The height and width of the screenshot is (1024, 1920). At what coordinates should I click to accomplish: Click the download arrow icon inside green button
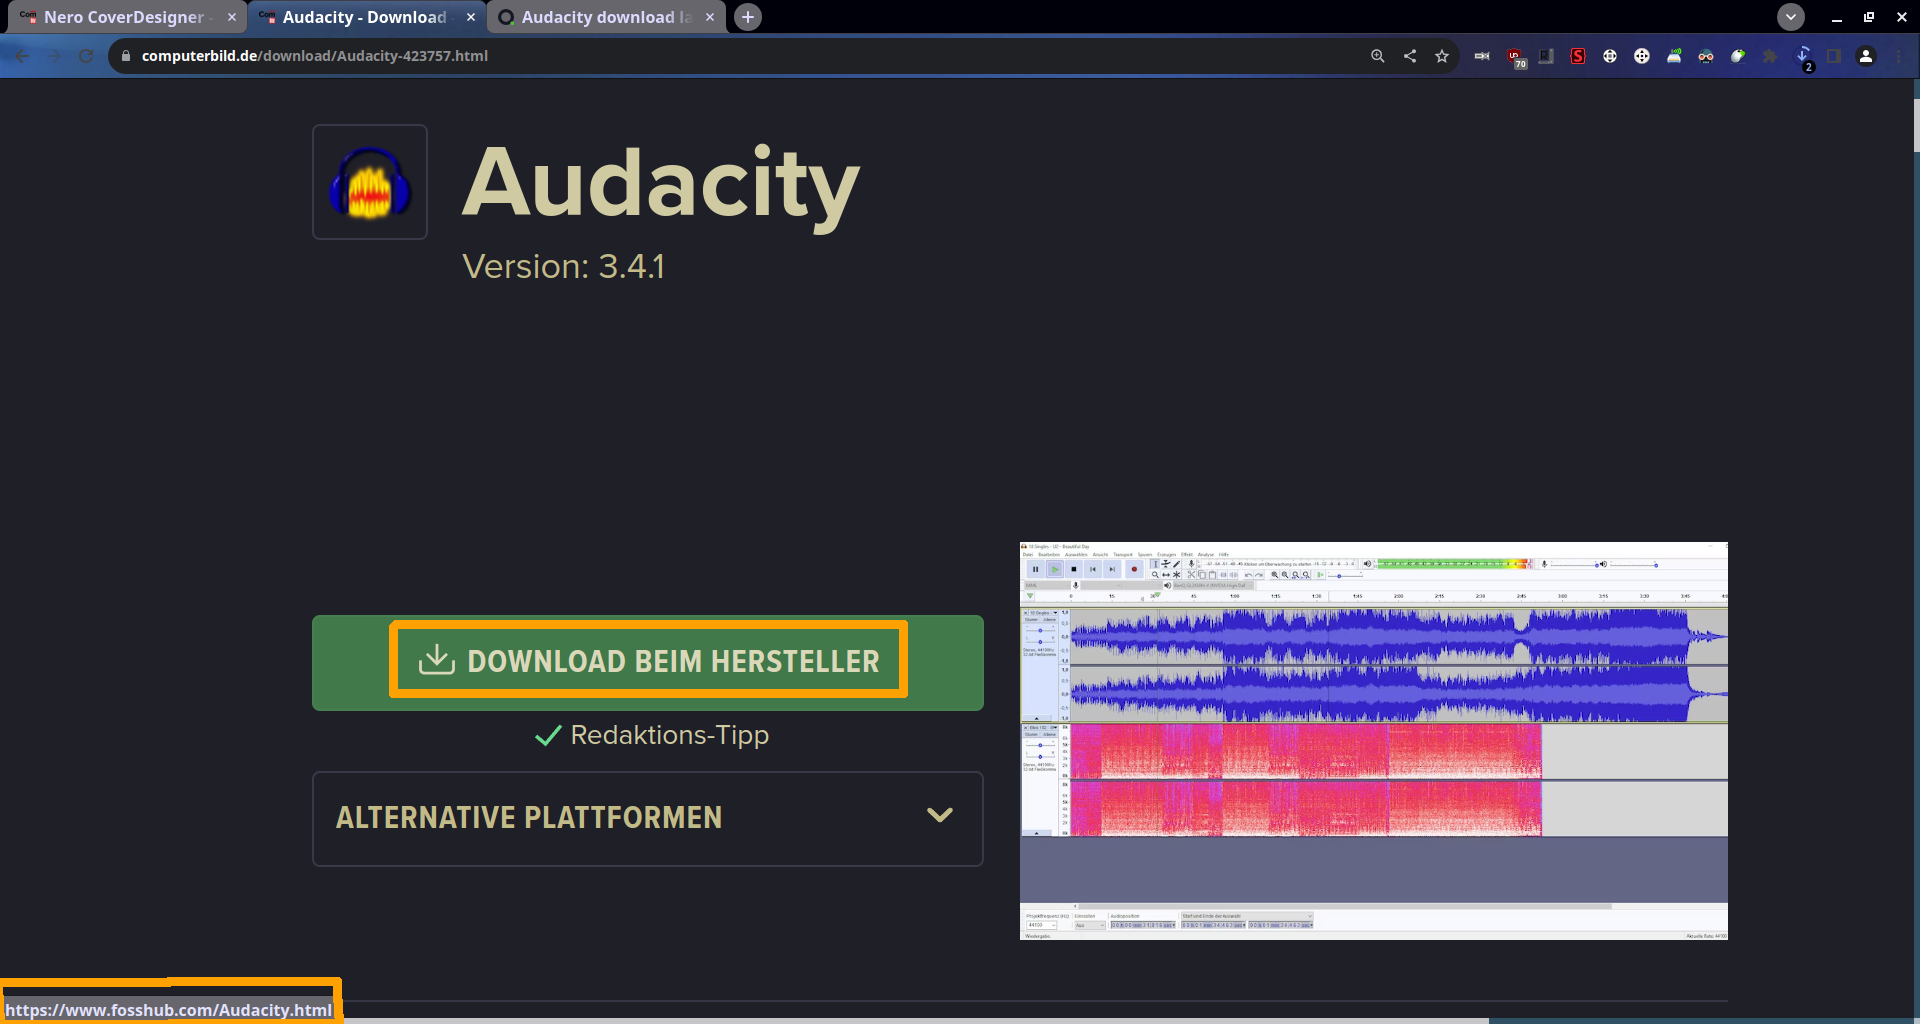coord(436,660)
